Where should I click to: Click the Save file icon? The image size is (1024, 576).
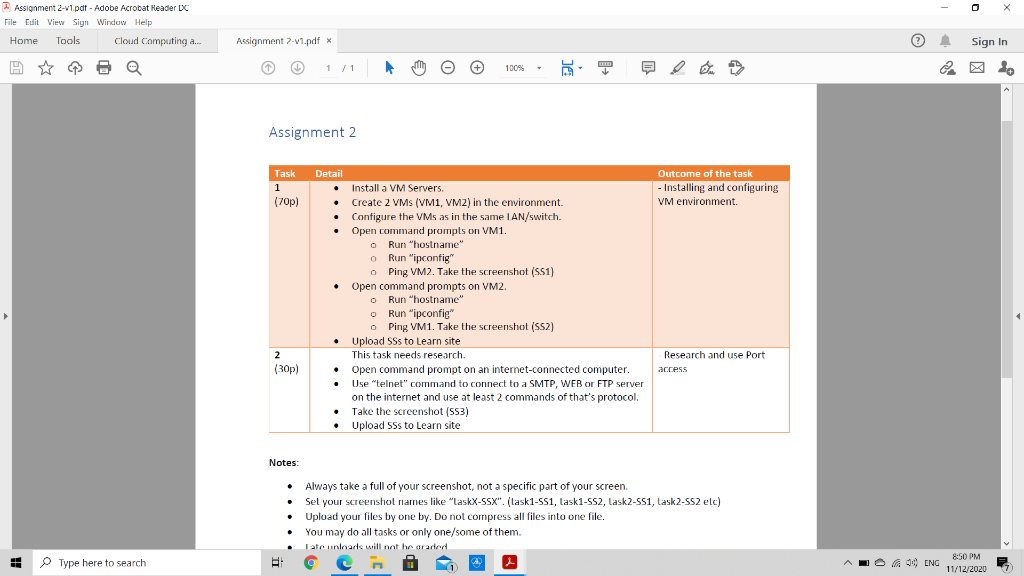(x=16, y=68)
